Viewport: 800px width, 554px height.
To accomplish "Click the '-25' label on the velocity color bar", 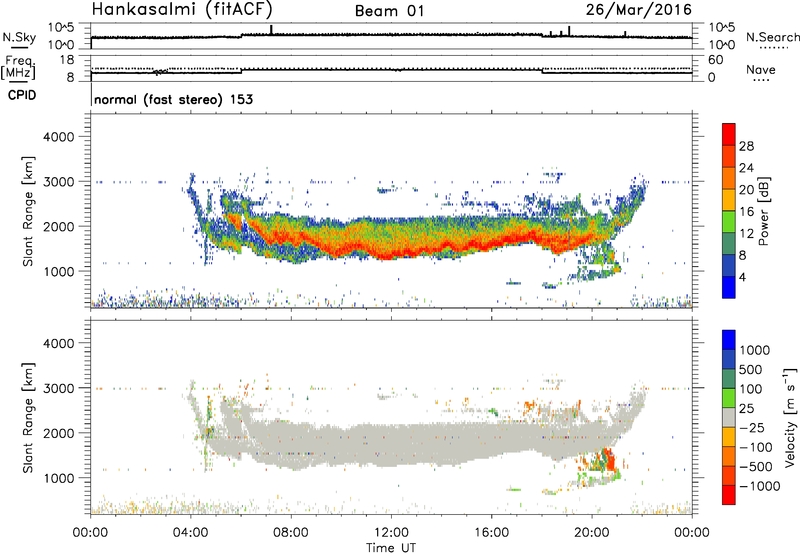I will pyautogui.click(x=752, y=428).
